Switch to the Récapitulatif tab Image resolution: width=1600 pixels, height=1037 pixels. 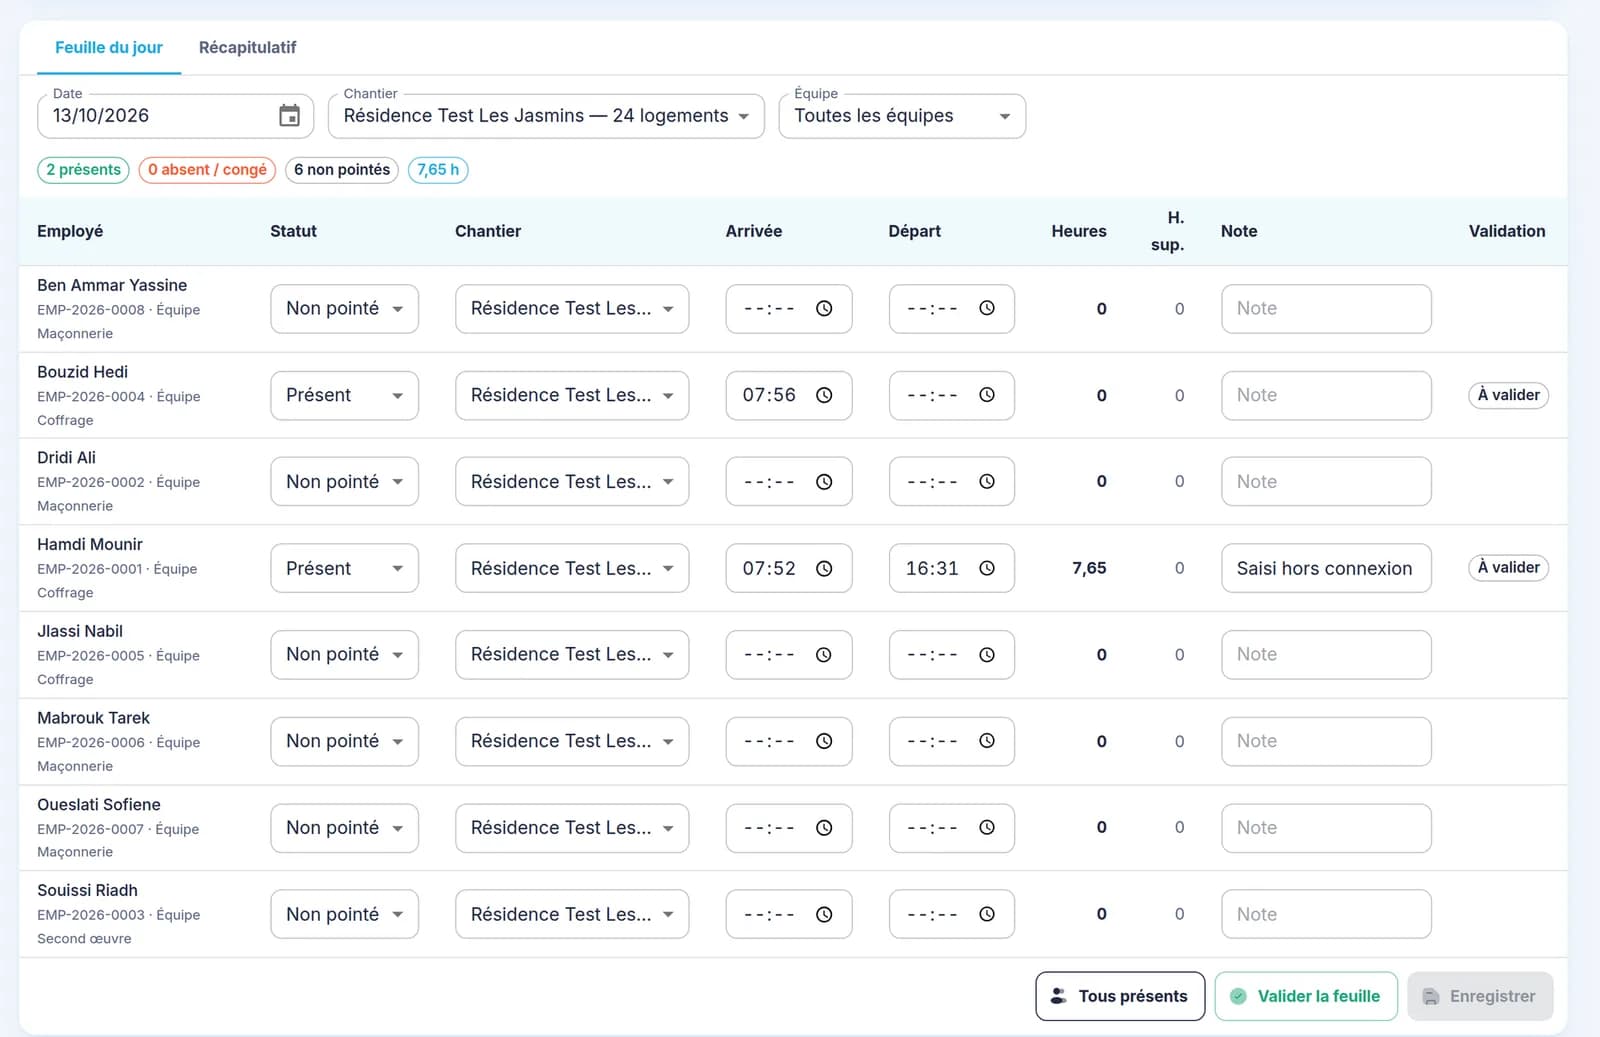coord(248,47)
